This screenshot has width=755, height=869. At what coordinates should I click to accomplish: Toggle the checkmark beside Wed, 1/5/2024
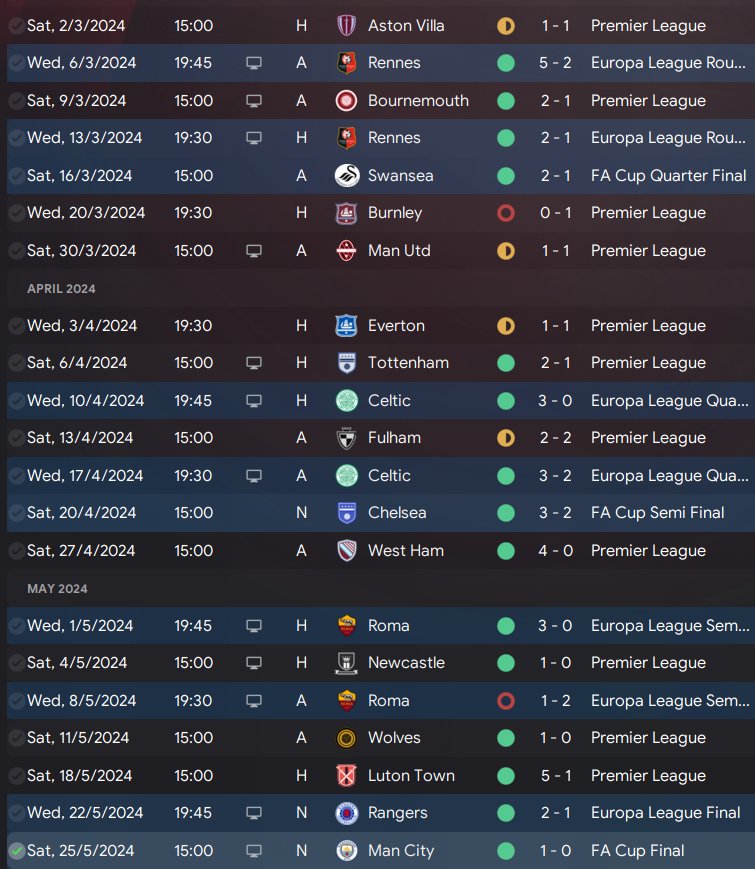(x=16, y=625)
